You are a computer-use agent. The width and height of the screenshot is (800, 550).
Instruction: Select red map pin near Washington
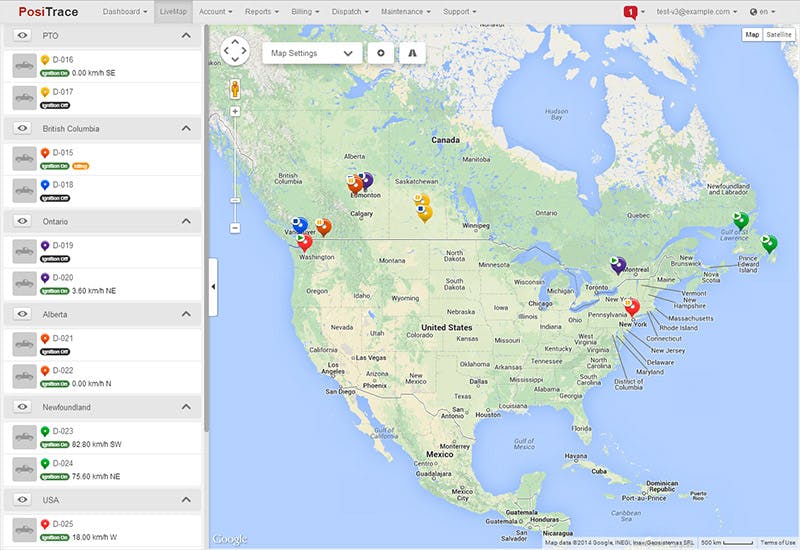click(305, 242)
